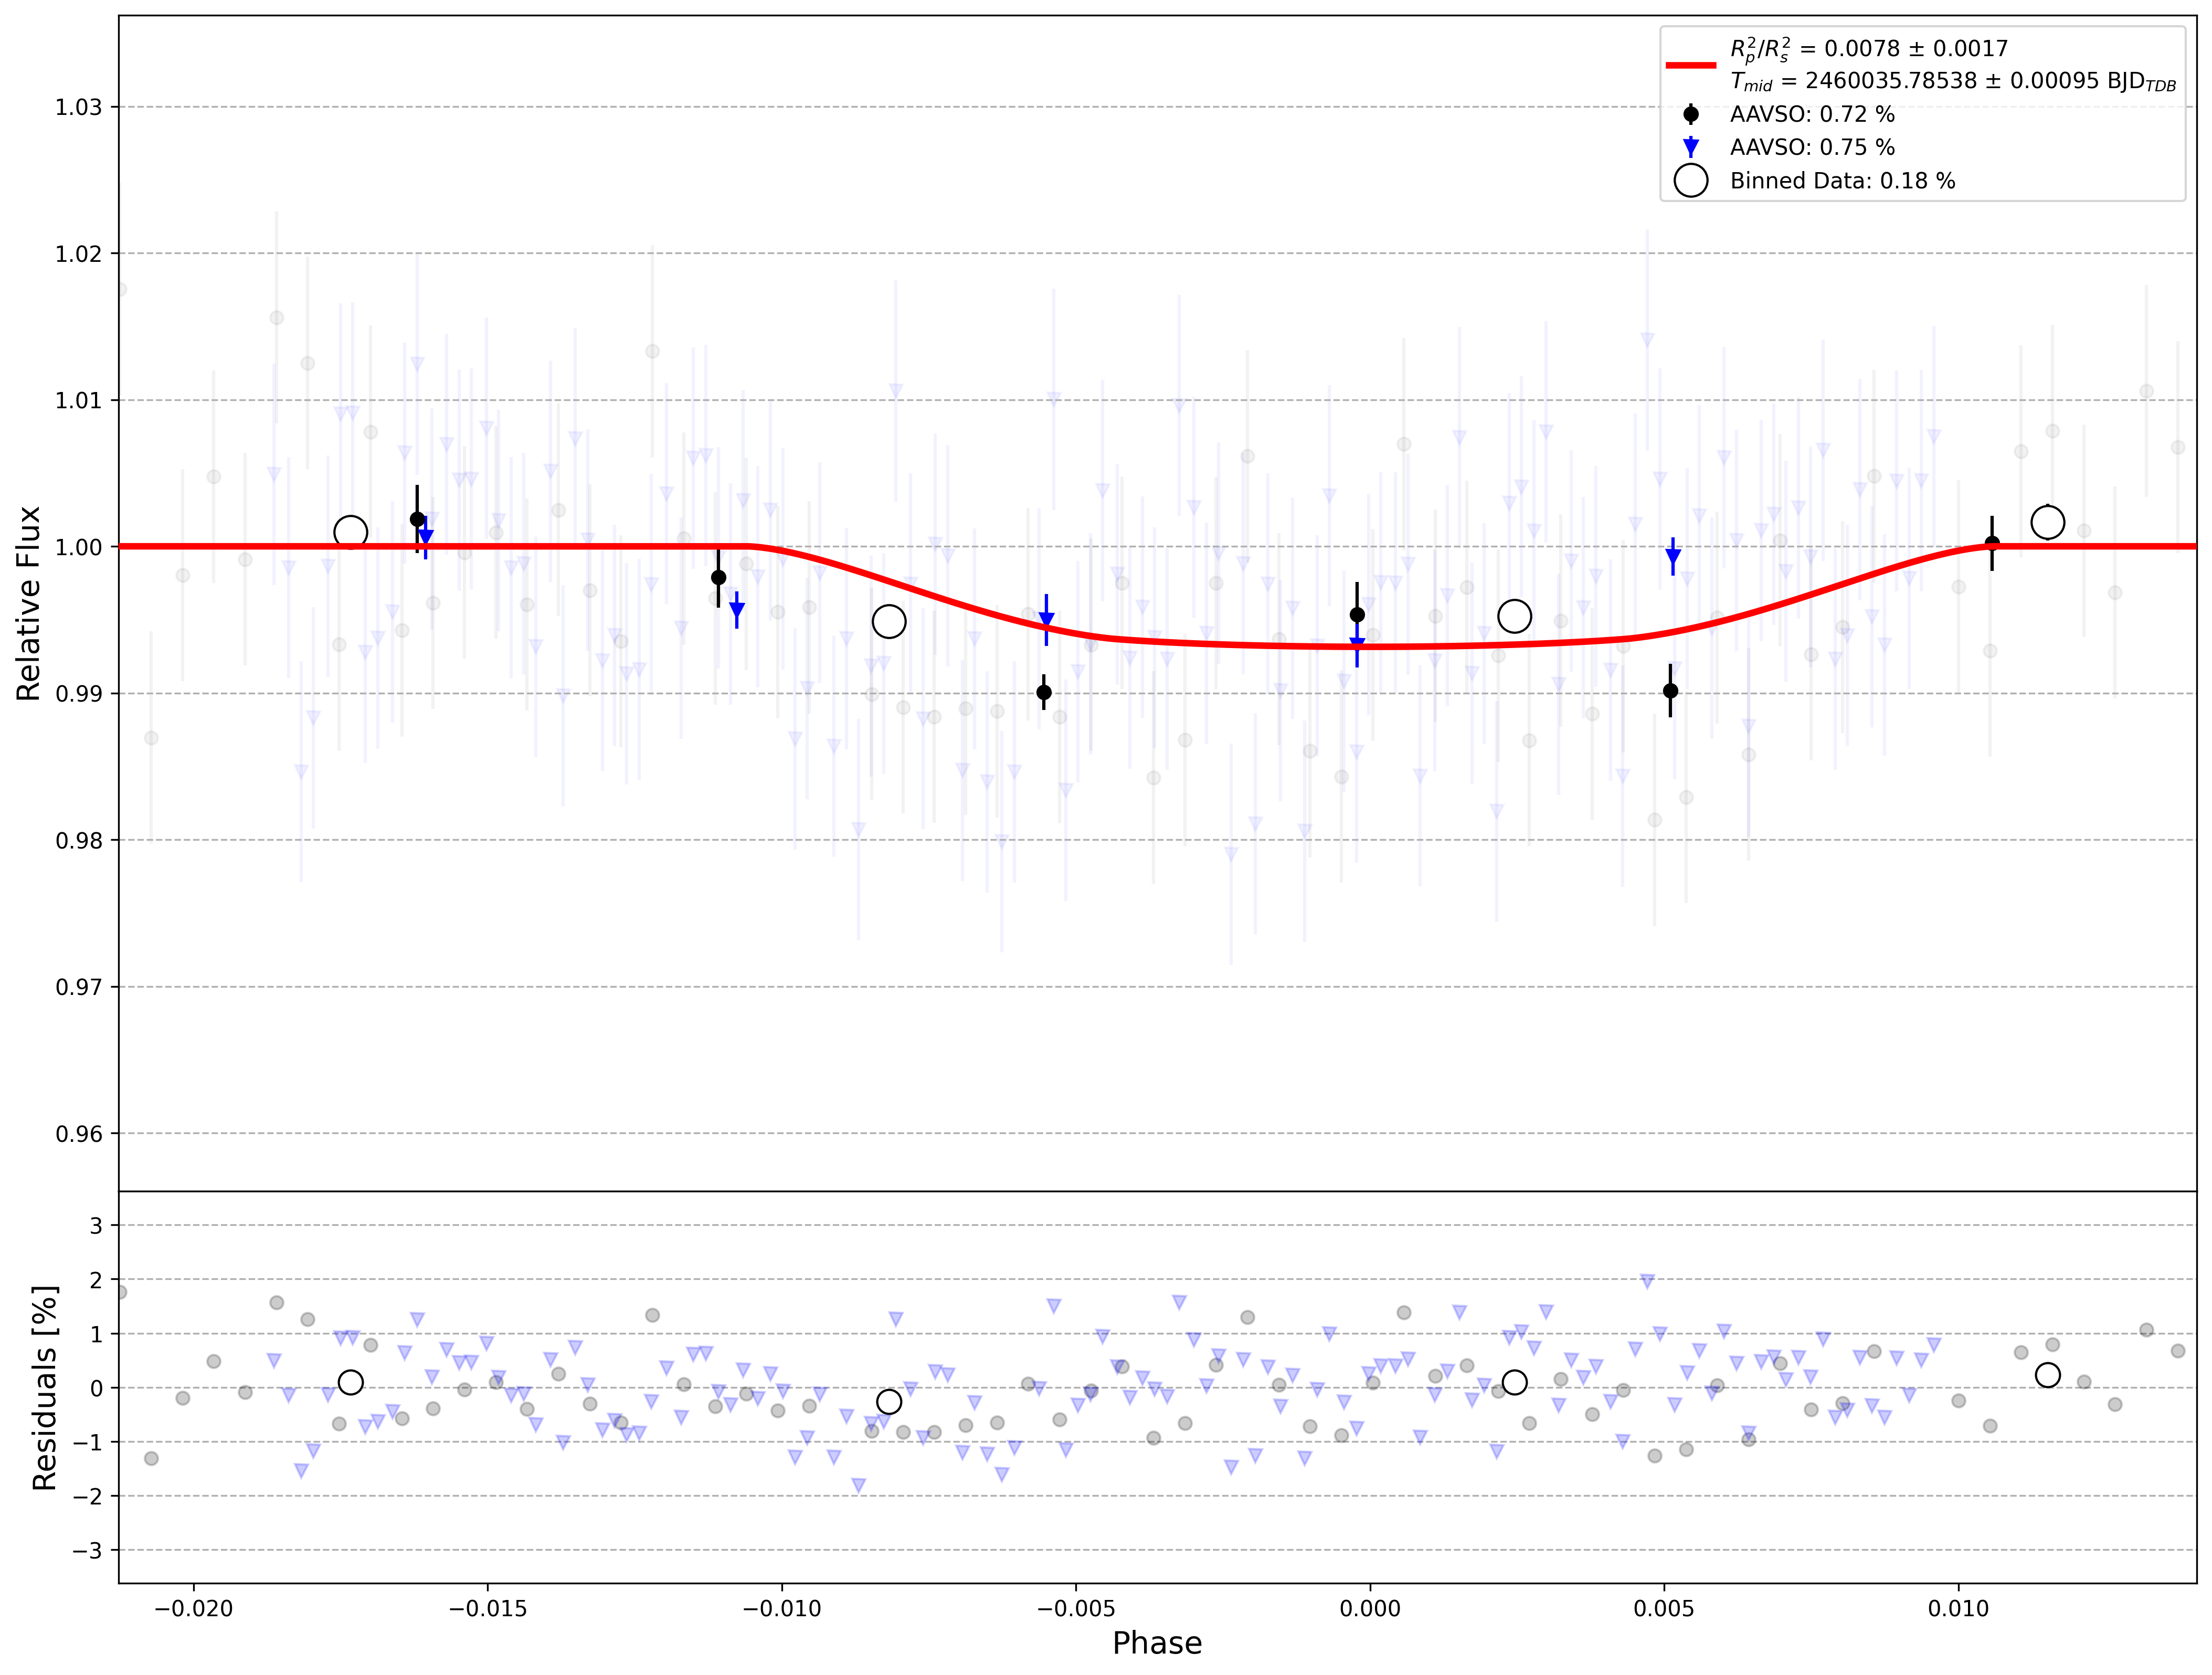The height and width of the screenshot is (1675, 2212).
Task: Click the Residuals [%] y-axis label
Action: click(x=44, y=1388)
